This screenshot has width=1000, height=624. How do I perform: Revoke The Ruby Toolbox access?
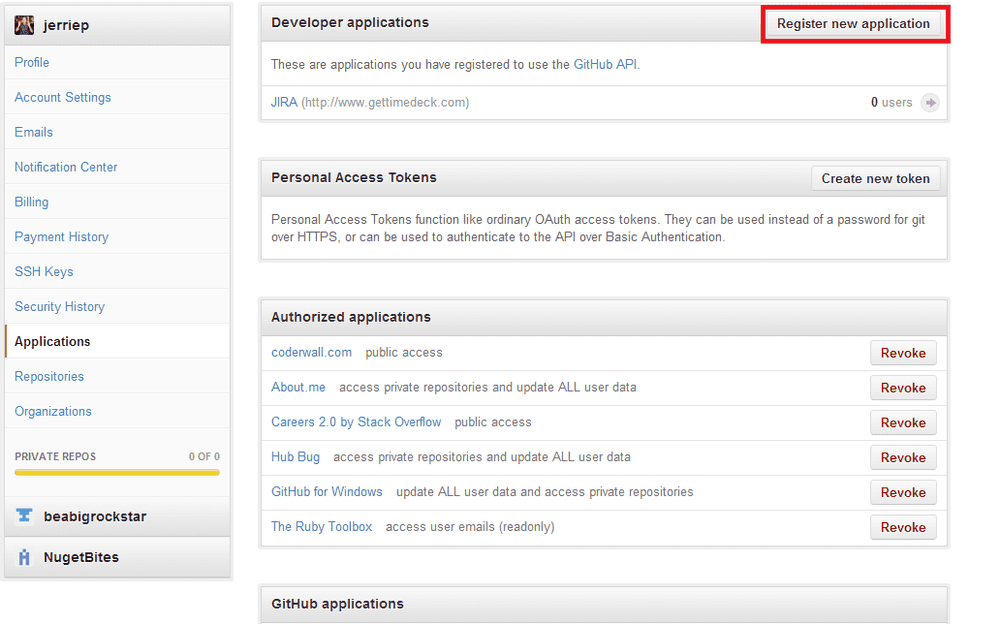[903, 528]
